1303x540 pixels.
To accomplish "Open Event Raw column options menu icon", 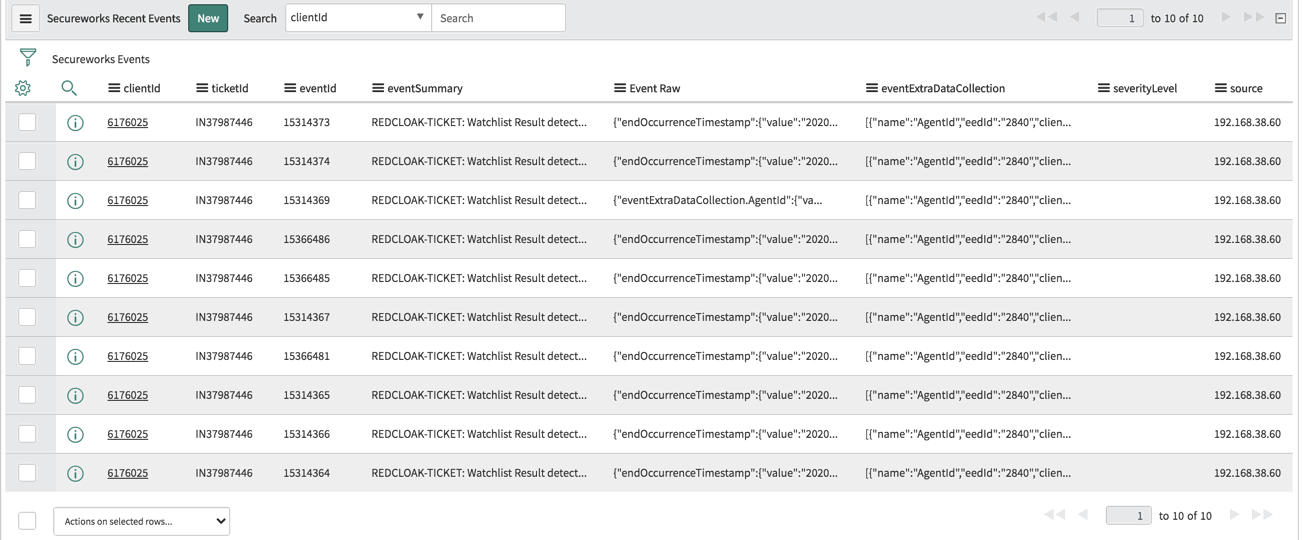I will 620,88.
